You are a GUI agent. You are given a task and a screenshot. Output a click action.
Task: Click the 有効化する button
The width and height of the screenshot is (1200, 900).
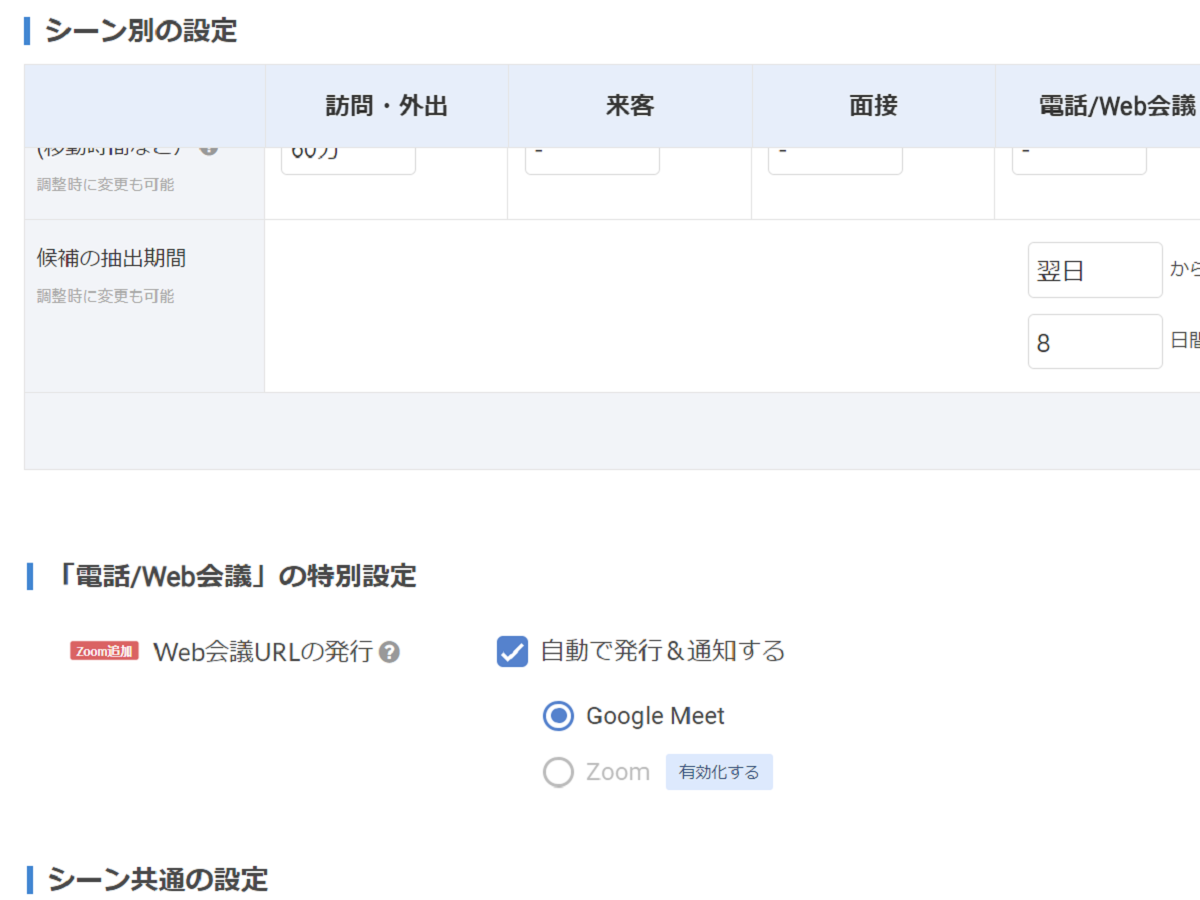[719, 772]
